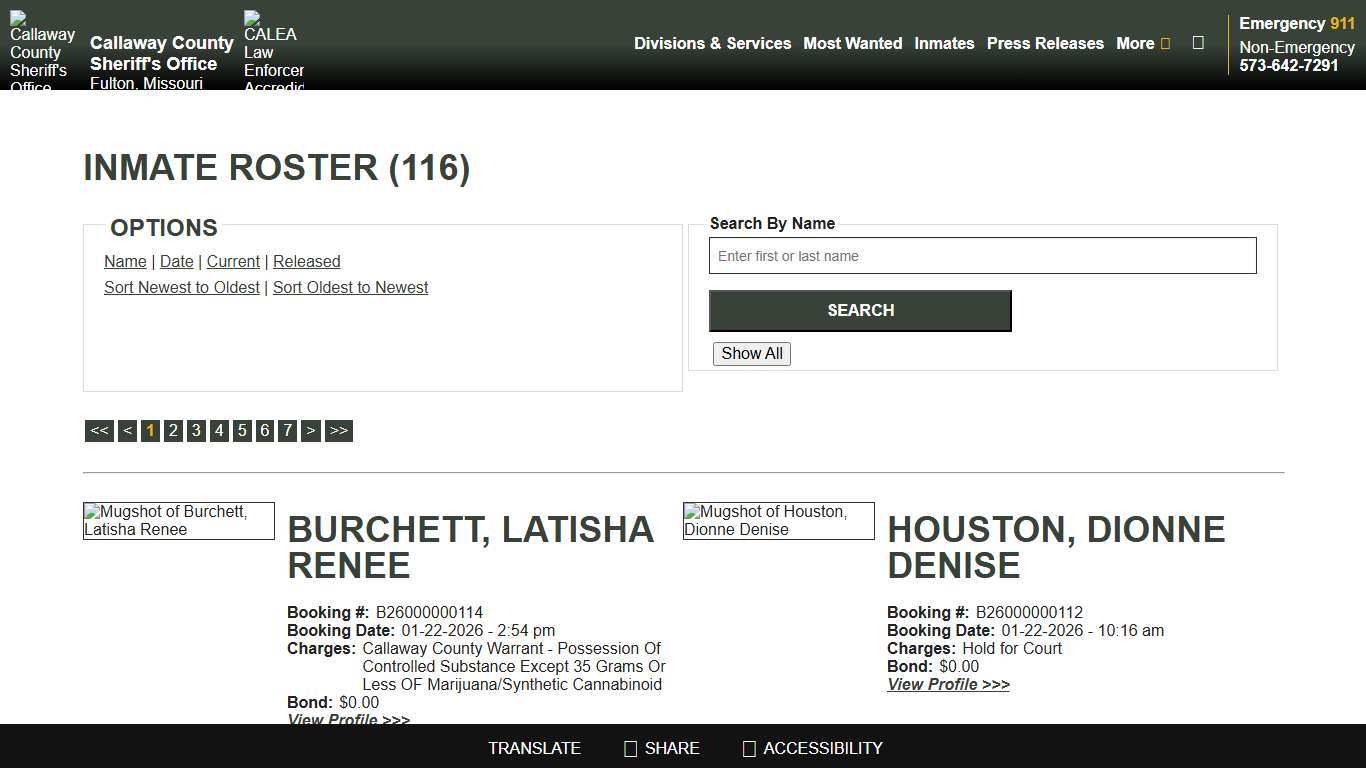
Task: Expand the More navigation dropdown
Action: click(1143, 43)
